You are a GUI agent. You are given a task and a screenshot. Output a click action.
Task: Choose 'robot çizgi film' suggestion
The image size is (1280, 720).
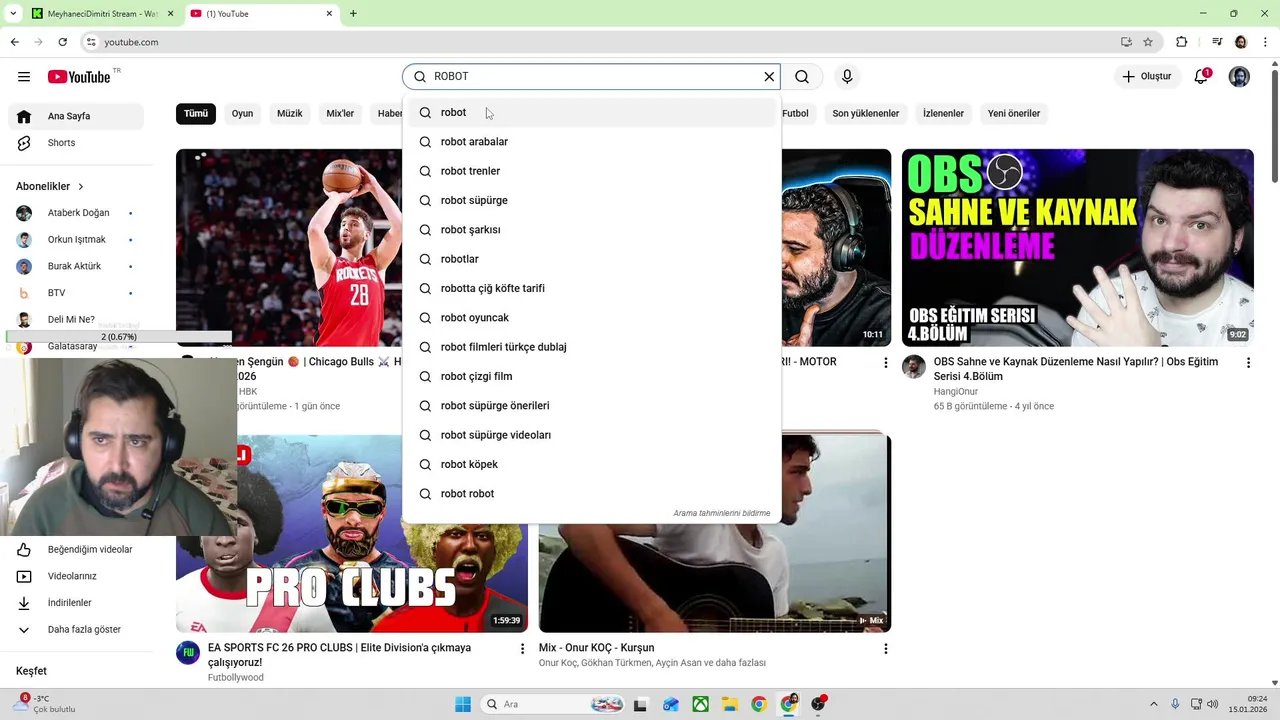[x=591, y=377]
